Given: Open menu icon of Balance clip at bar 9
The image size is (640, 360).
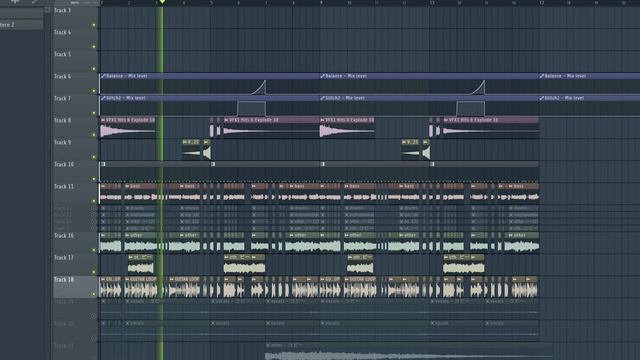Looking at the screenshot, I should click(322, 76).
